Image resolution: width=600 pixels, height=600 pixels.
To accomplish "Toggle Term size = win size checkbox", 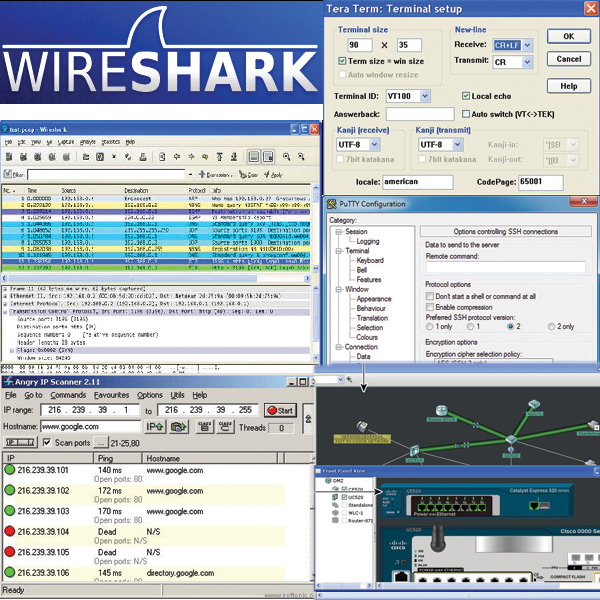I will coord(342,61).
